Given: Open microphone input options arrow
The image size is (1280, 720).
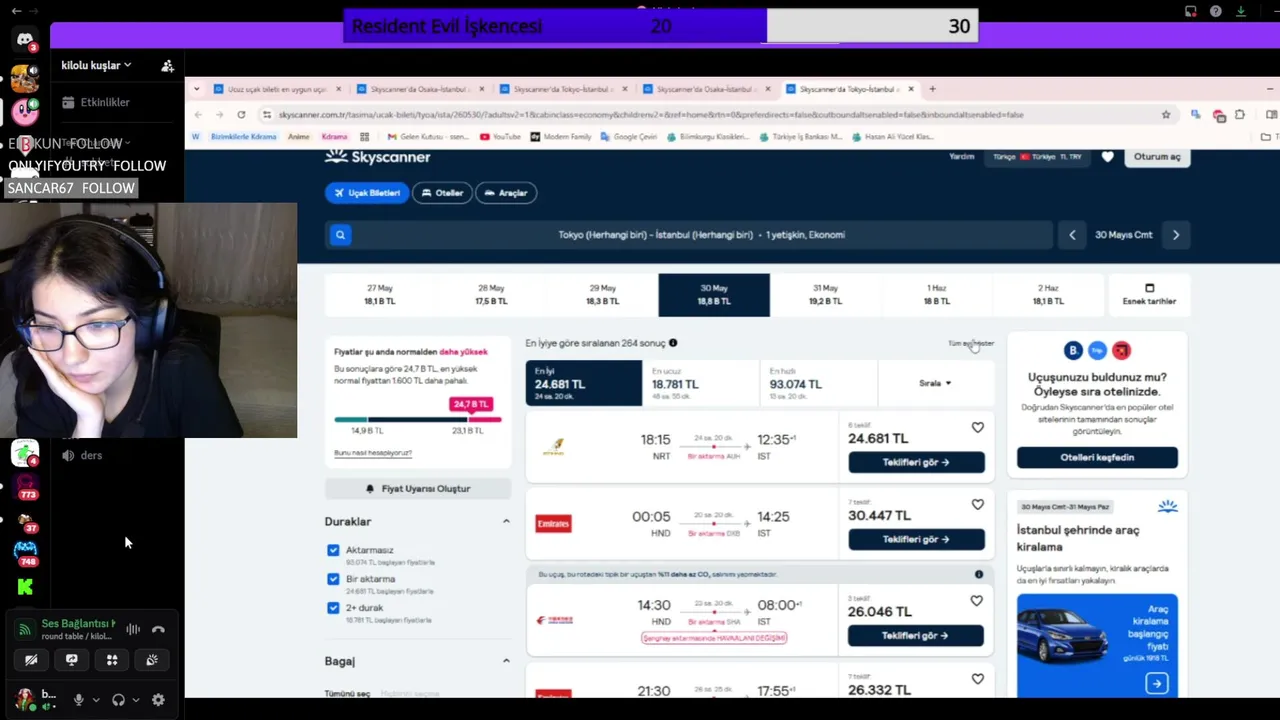Looking at the screenshot, I should pyautogui.click(x=96, y=700).
